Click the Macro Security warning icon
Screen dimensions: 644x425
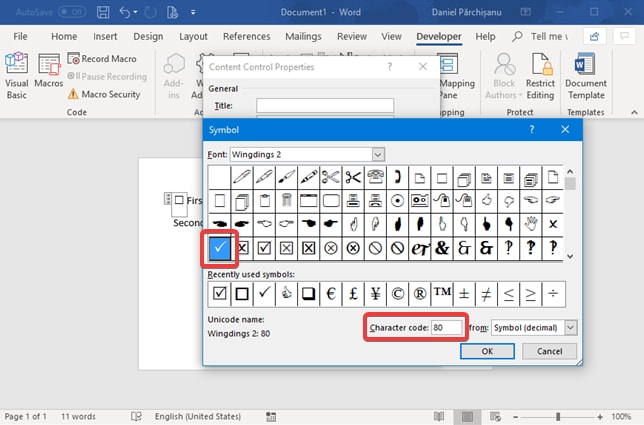tap(73, 94)
